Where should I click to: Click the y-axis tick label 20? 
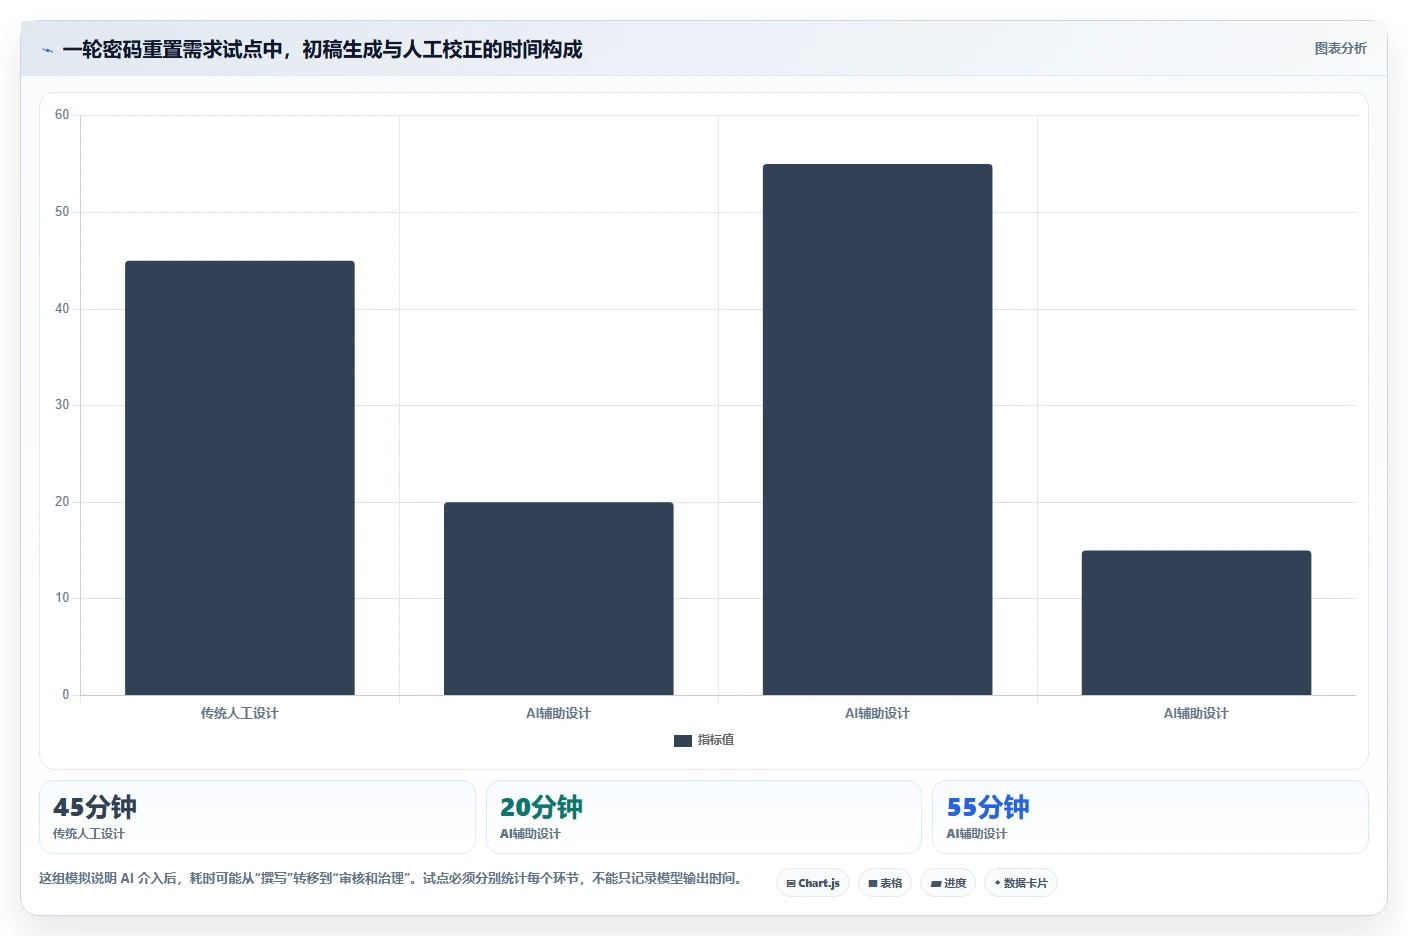[x=62, y=502]
